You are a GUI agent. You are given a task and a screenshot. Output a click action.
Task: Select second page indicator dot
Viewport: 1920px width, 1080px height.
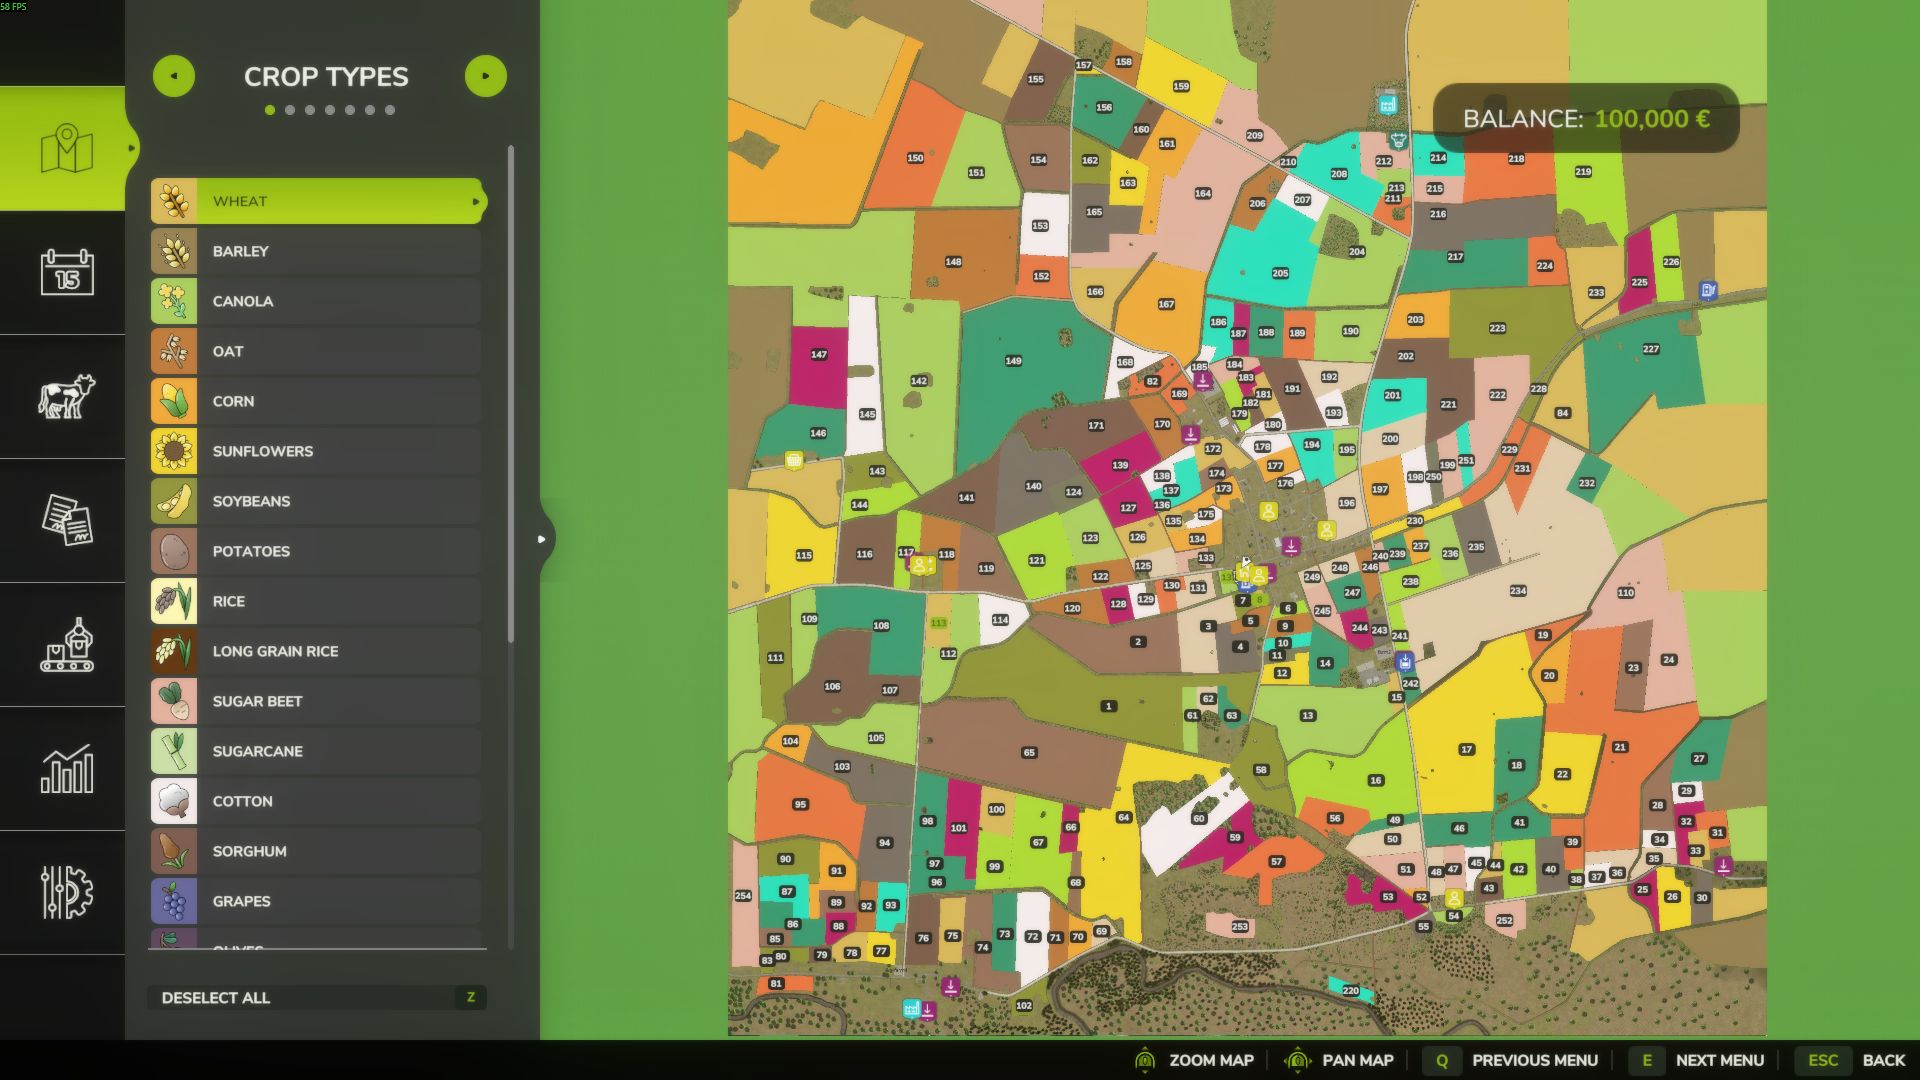290,110
